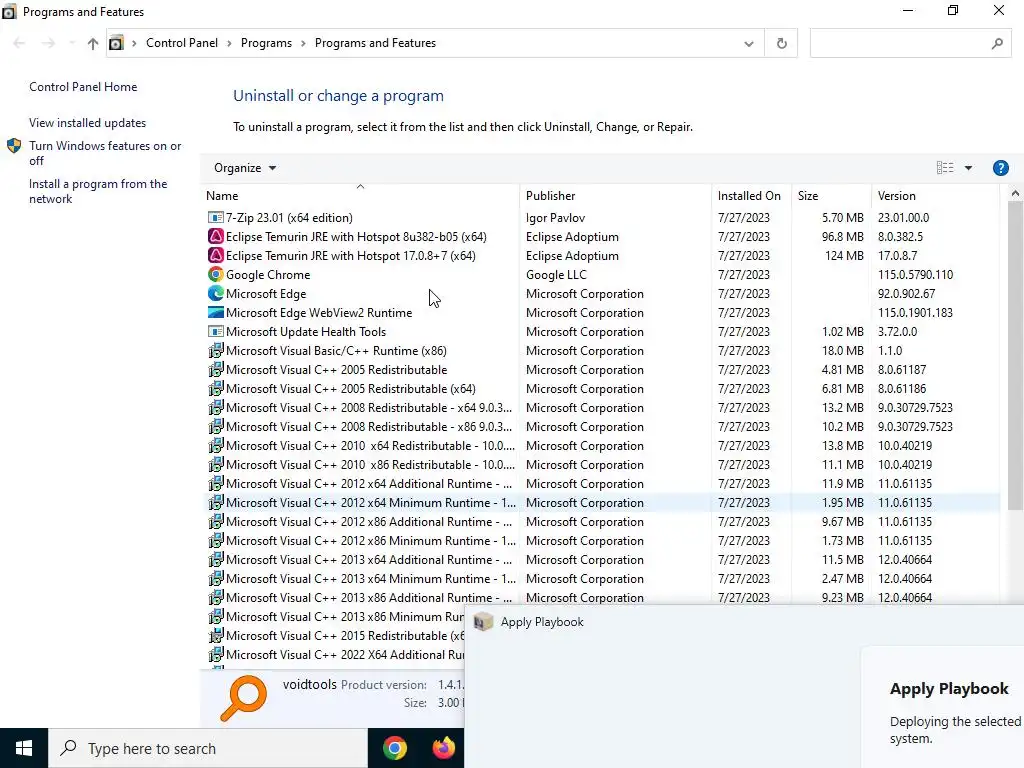
Task: Click the change view icon
Action: point(945,168)
